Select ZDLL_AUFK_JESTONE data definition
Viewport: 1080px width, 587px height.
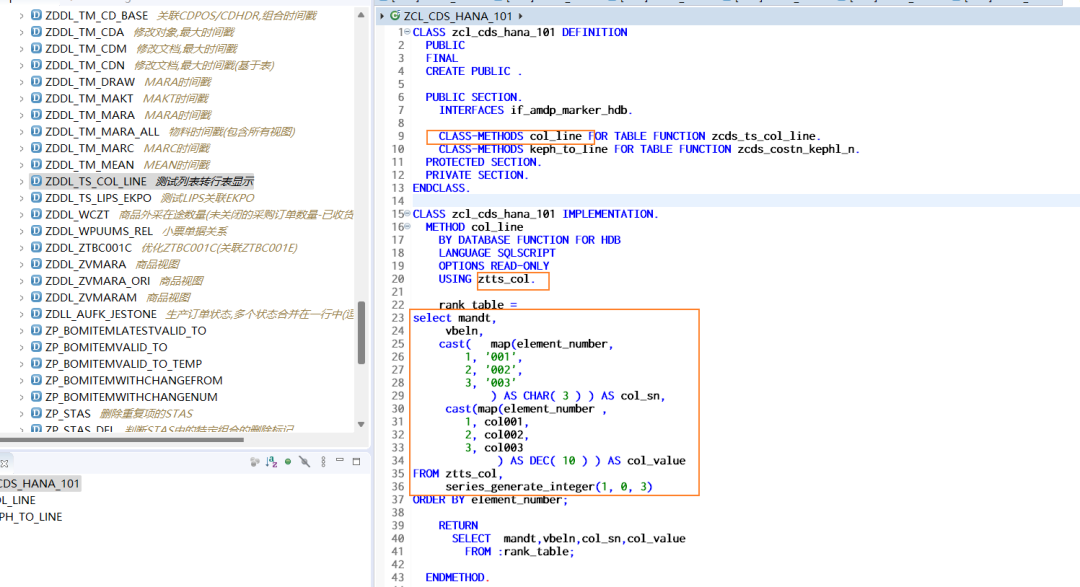point(101,314)
